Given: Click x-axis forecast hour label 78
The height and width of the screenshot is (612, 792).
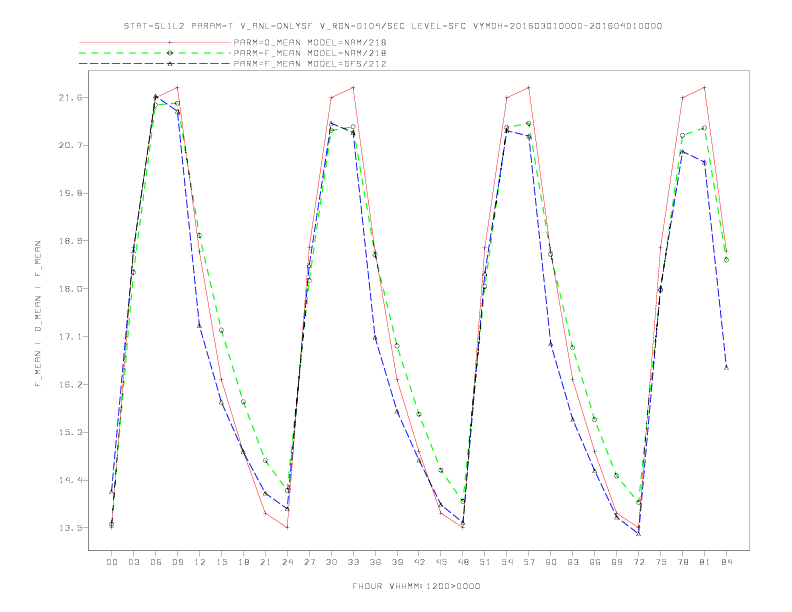Looking at the screenshot, I should [683, 562].
